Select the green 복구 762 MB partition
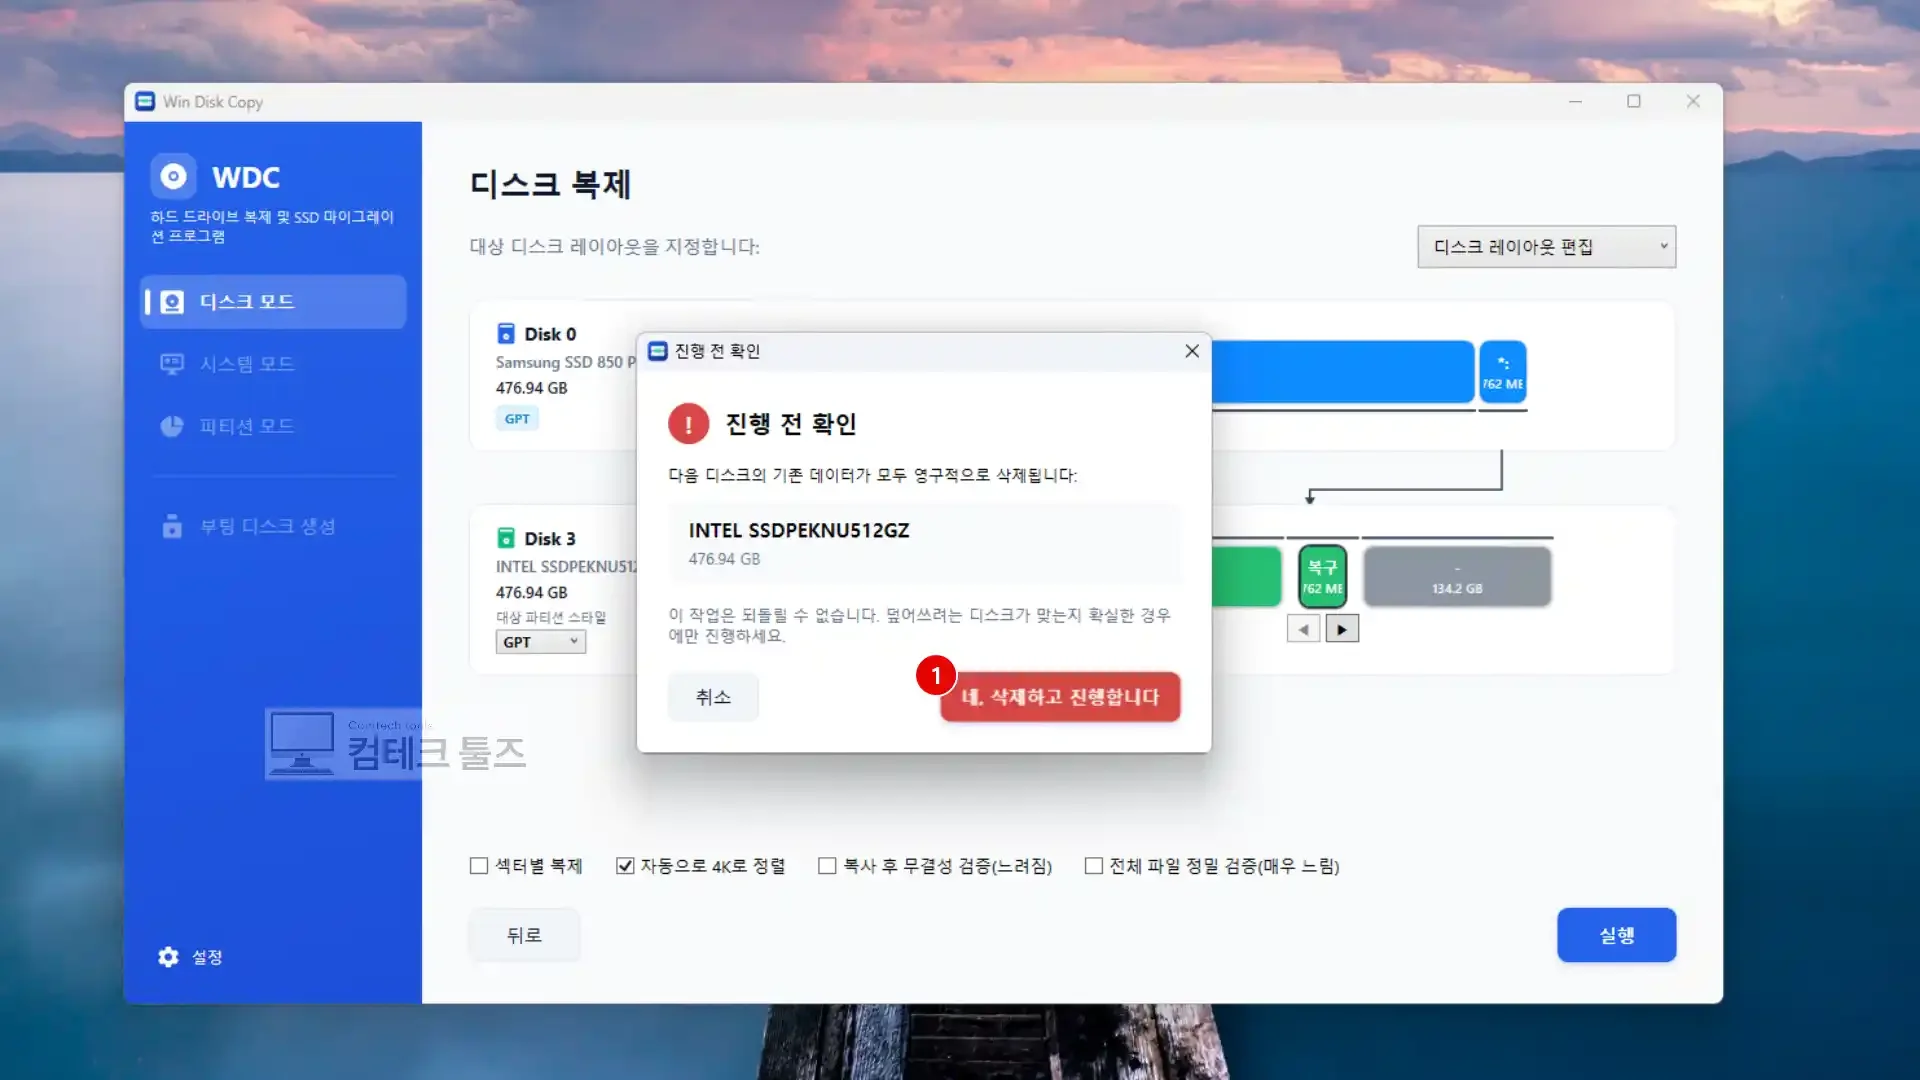The height and width of the screenshot is (1080, 1920). click(1322, 576)
